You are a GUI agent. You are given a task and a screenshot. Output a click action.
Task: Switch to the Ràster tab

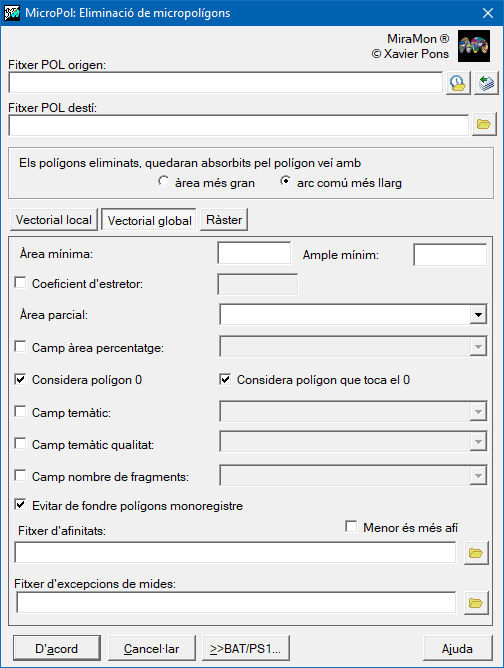(224, 220)
